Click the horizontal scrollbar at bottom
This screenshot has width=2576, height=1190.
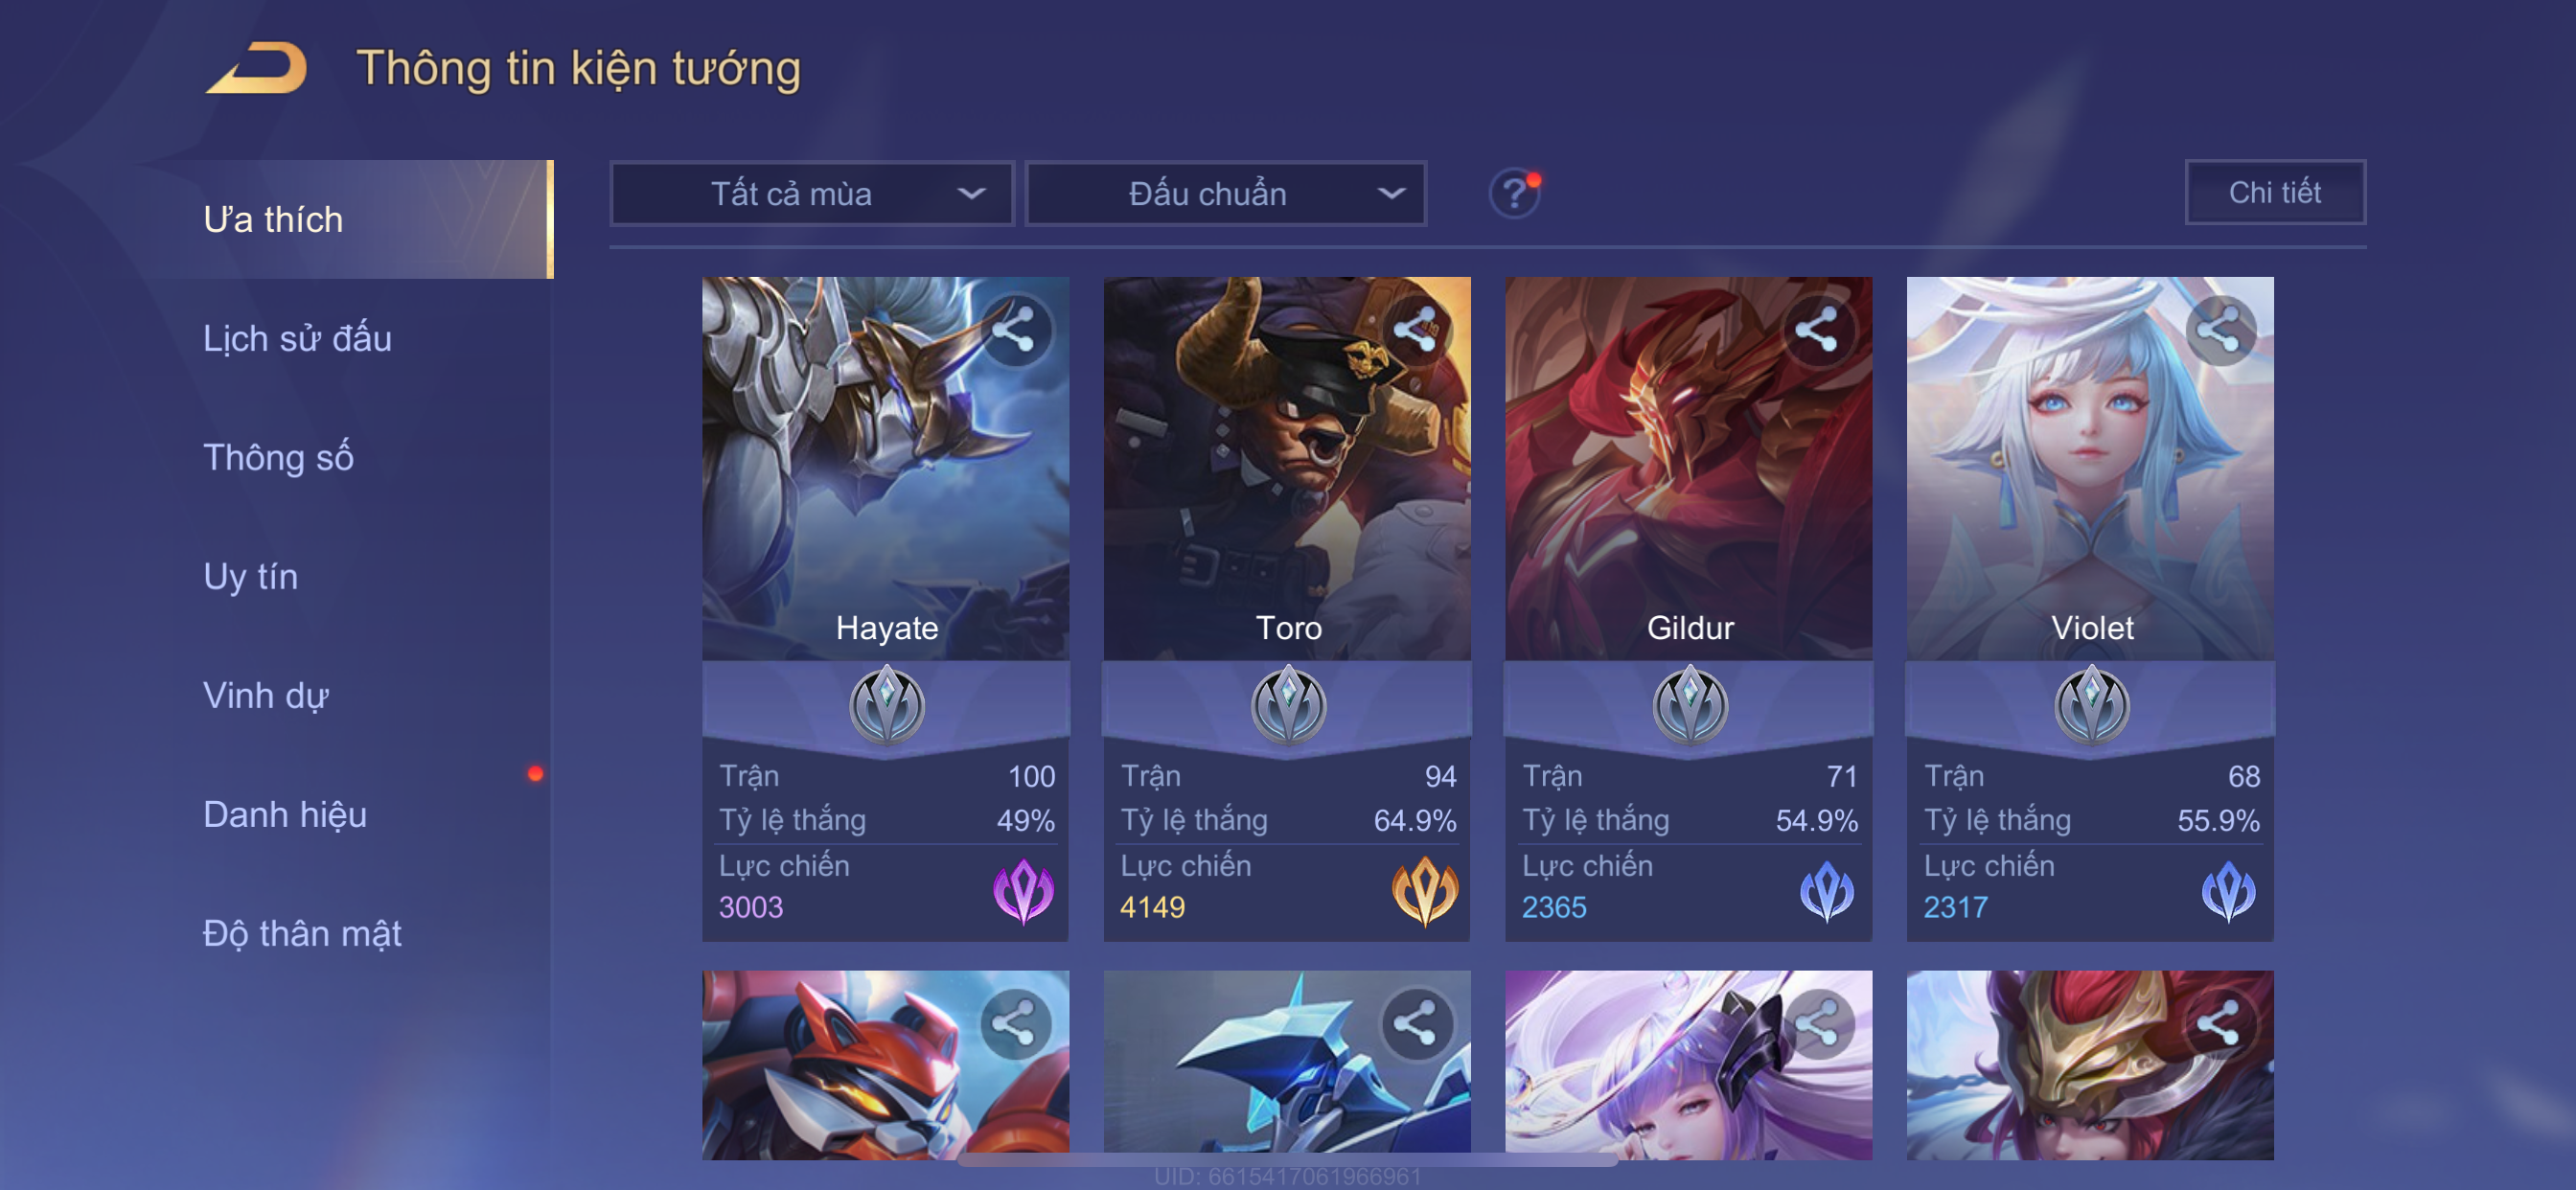(1288, 1160)
